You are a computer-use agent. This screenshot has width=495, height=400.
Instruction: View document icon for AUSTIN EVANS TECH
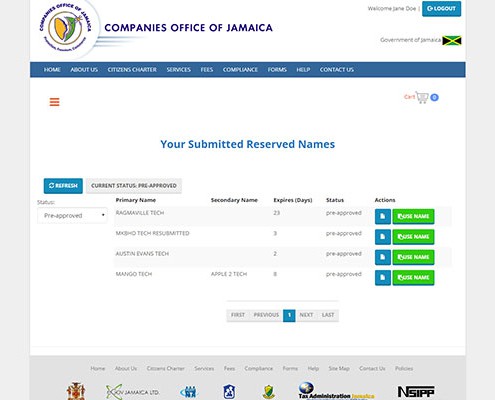click(383, 257)
